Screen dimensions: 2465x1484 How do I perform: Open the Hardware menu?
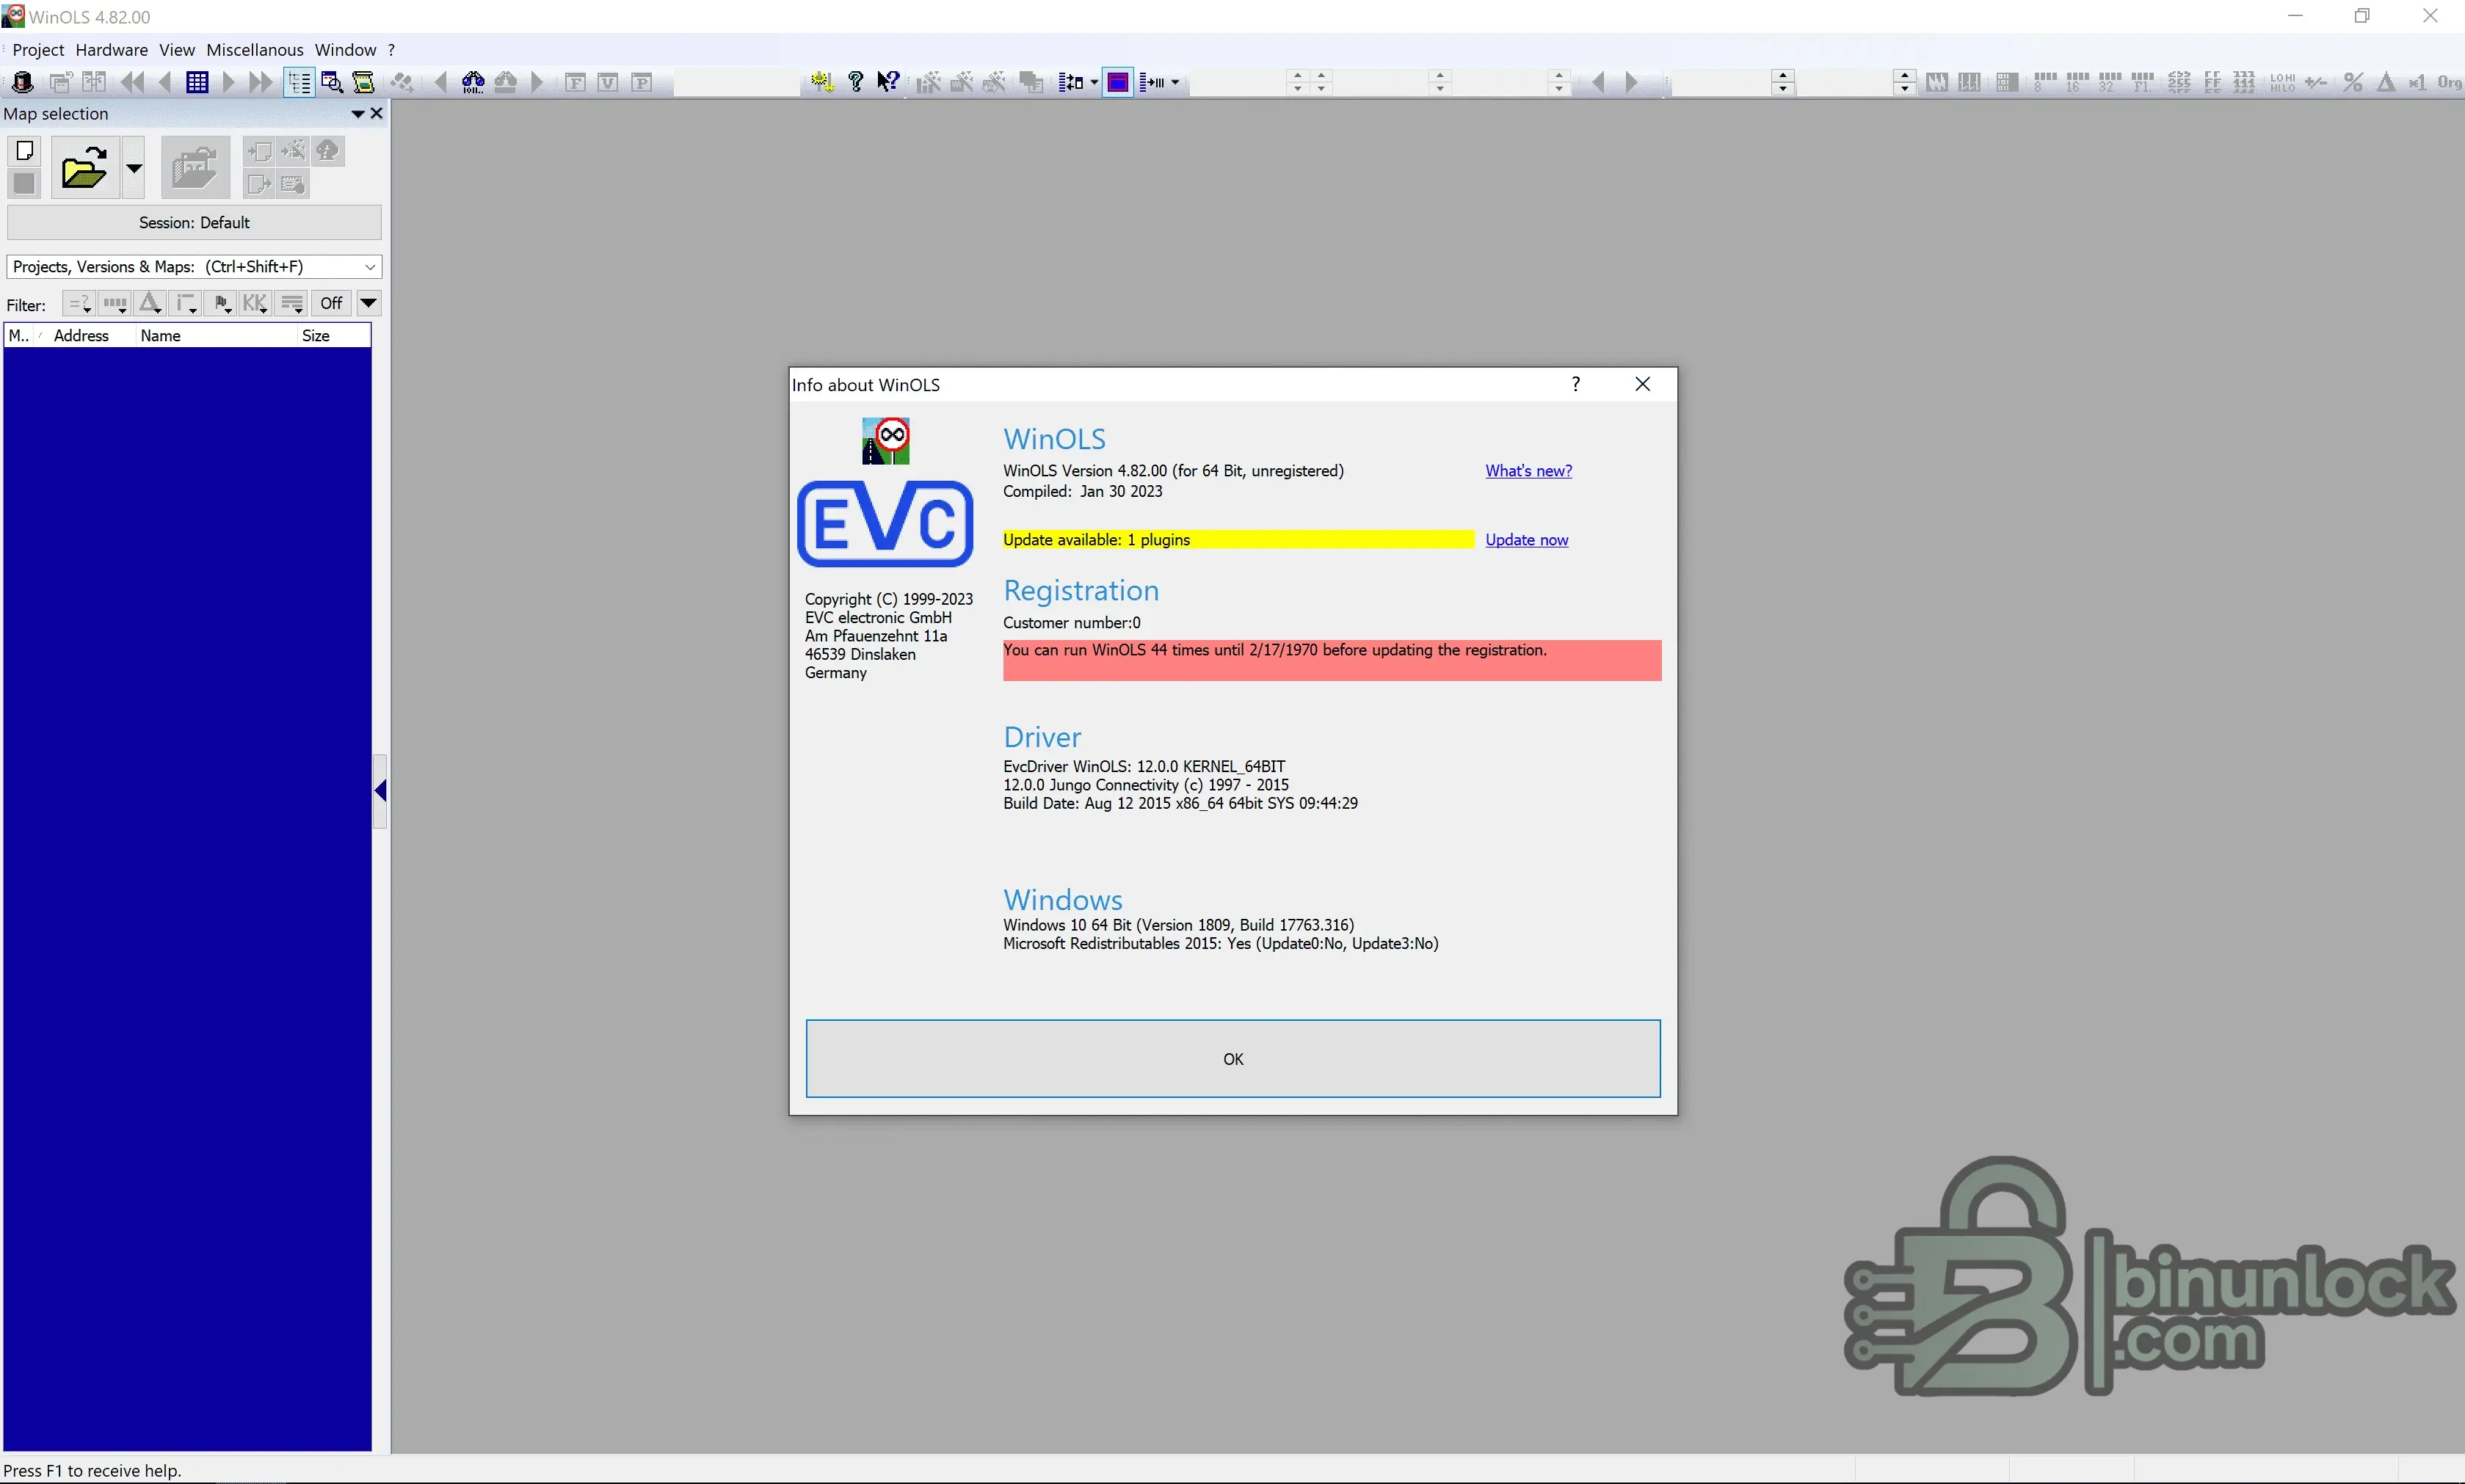coord(111,50)
